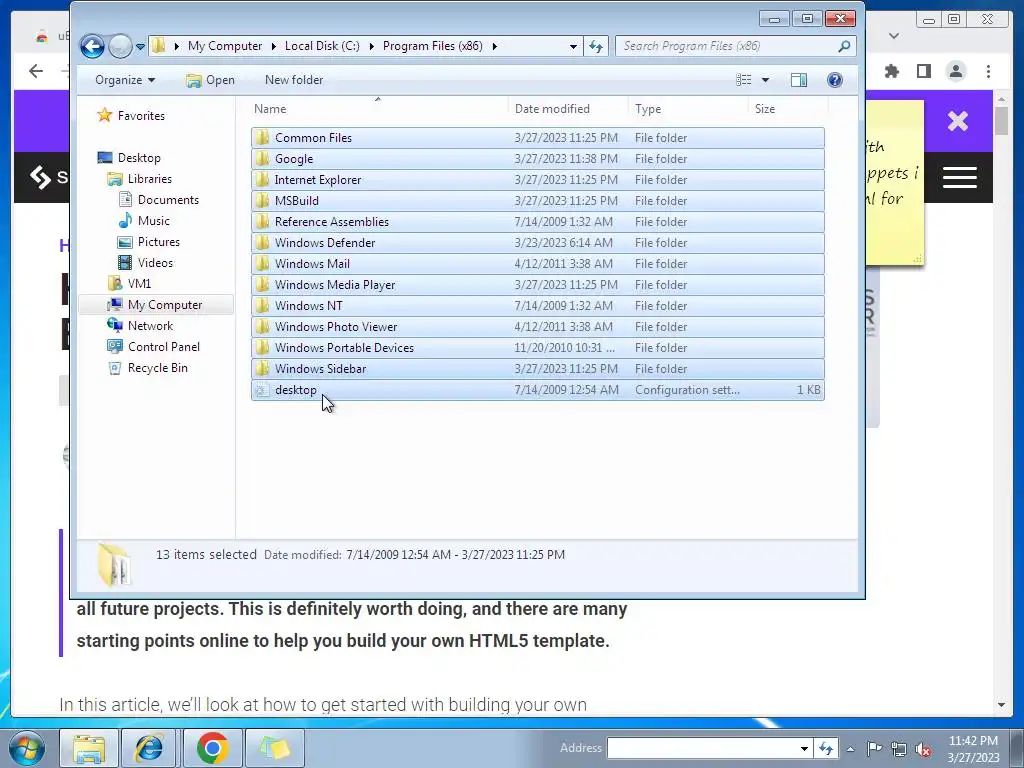
Task: Open recent pages dropdown beside Forward arrow
Action: pyautogui.click(x=140, y=47)
